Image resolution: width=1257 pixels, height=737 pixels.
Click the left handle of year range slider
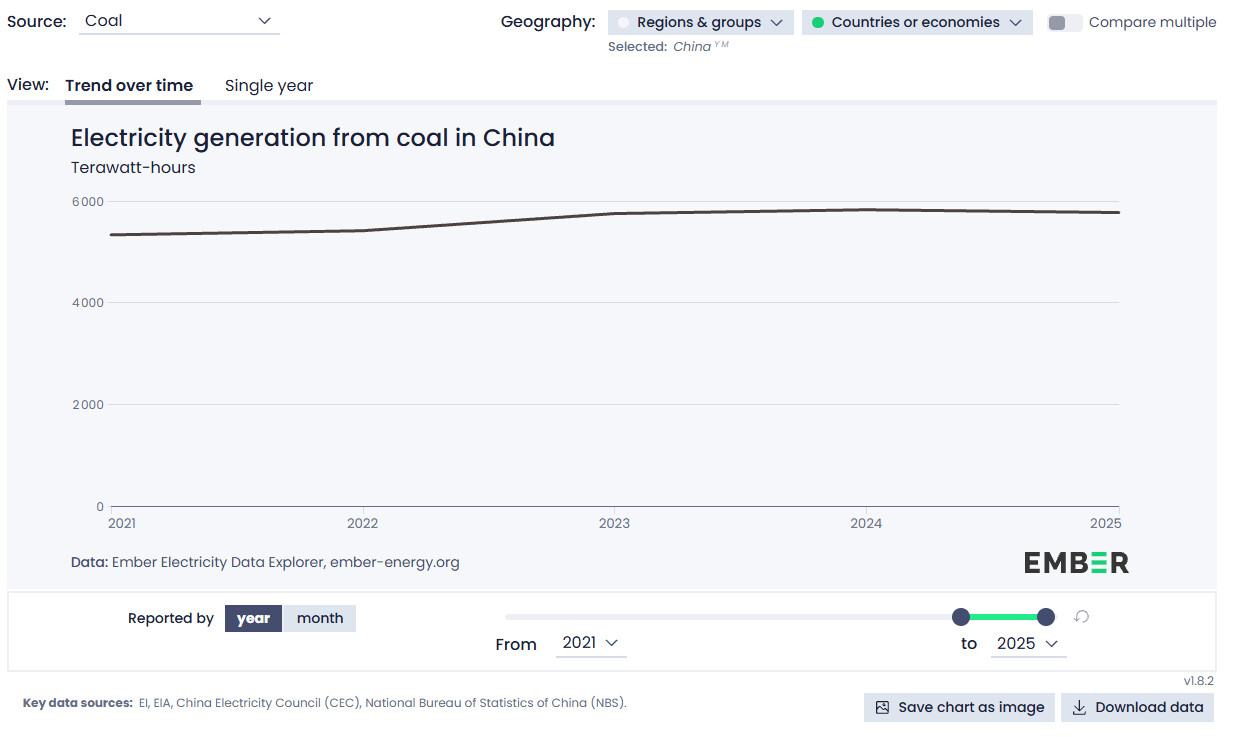[961, 617]
